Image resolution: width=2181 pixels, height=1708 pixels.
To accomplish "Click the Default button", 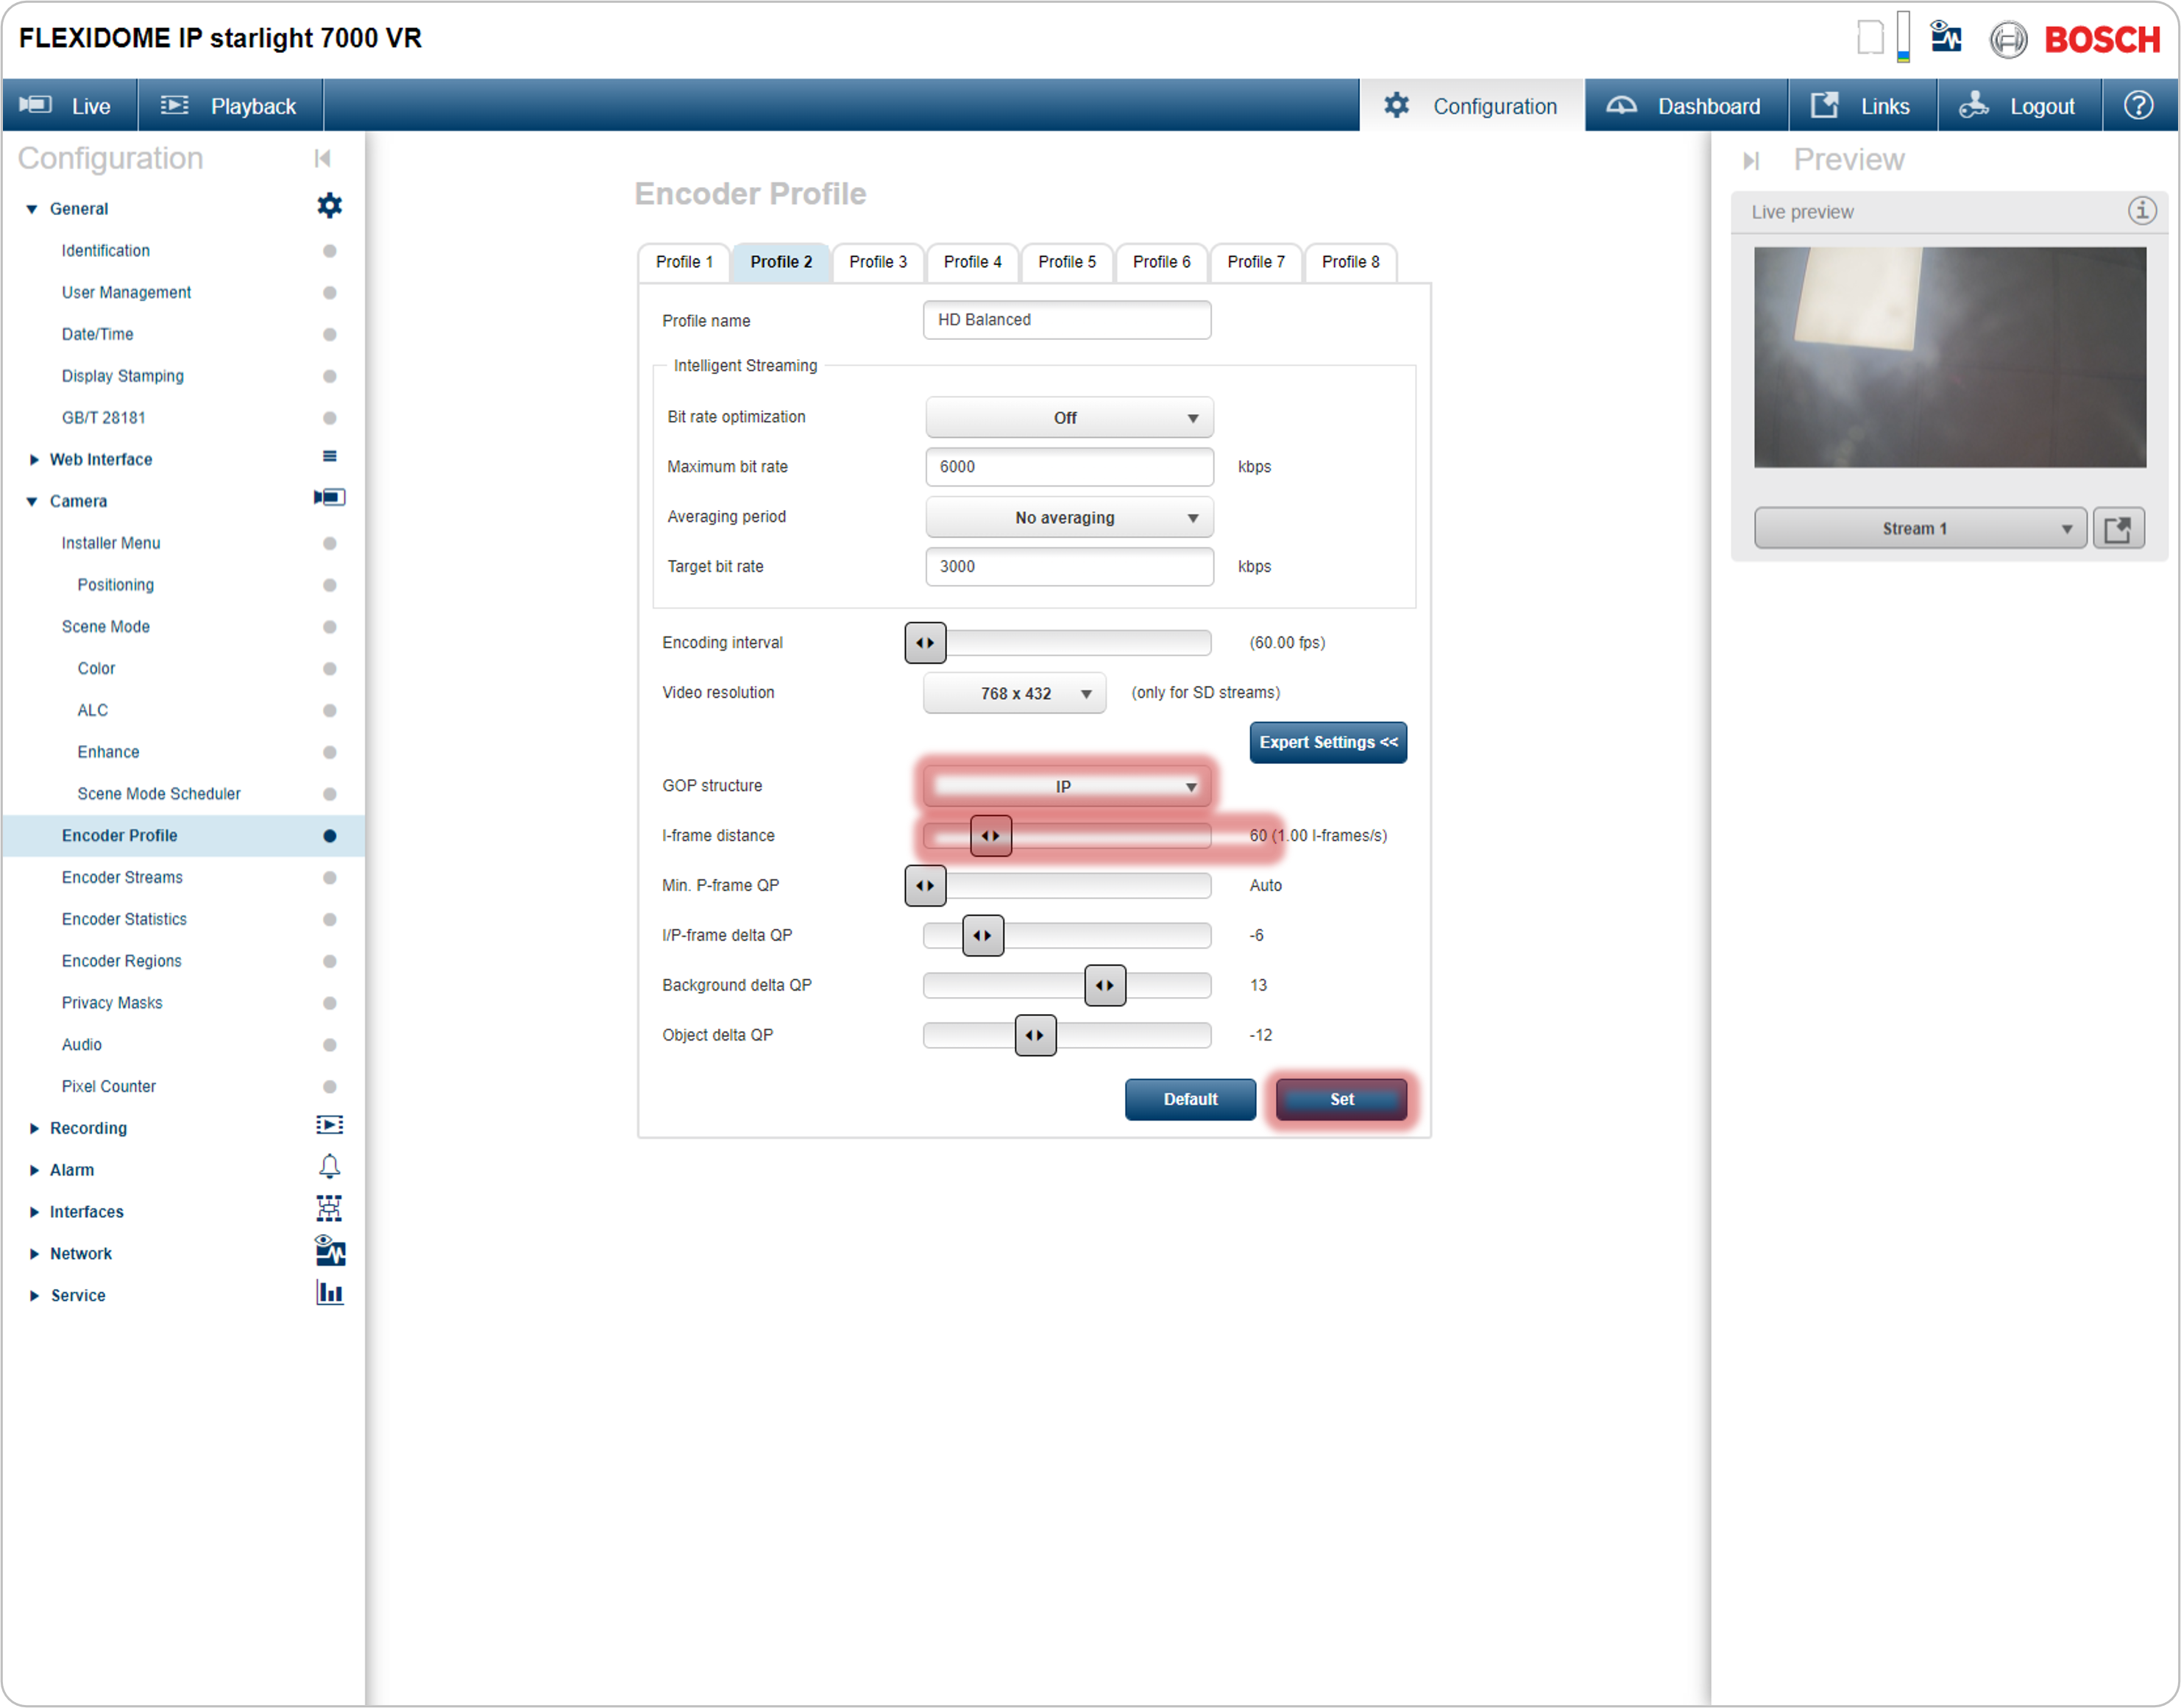I will 1190,1099.
